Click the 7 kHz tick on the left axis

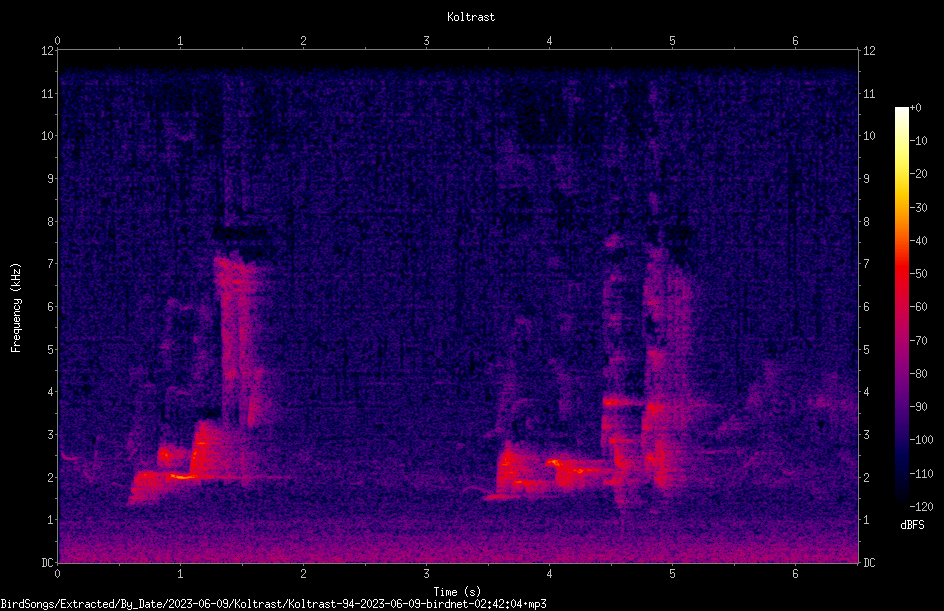click(x=50, y=264)
